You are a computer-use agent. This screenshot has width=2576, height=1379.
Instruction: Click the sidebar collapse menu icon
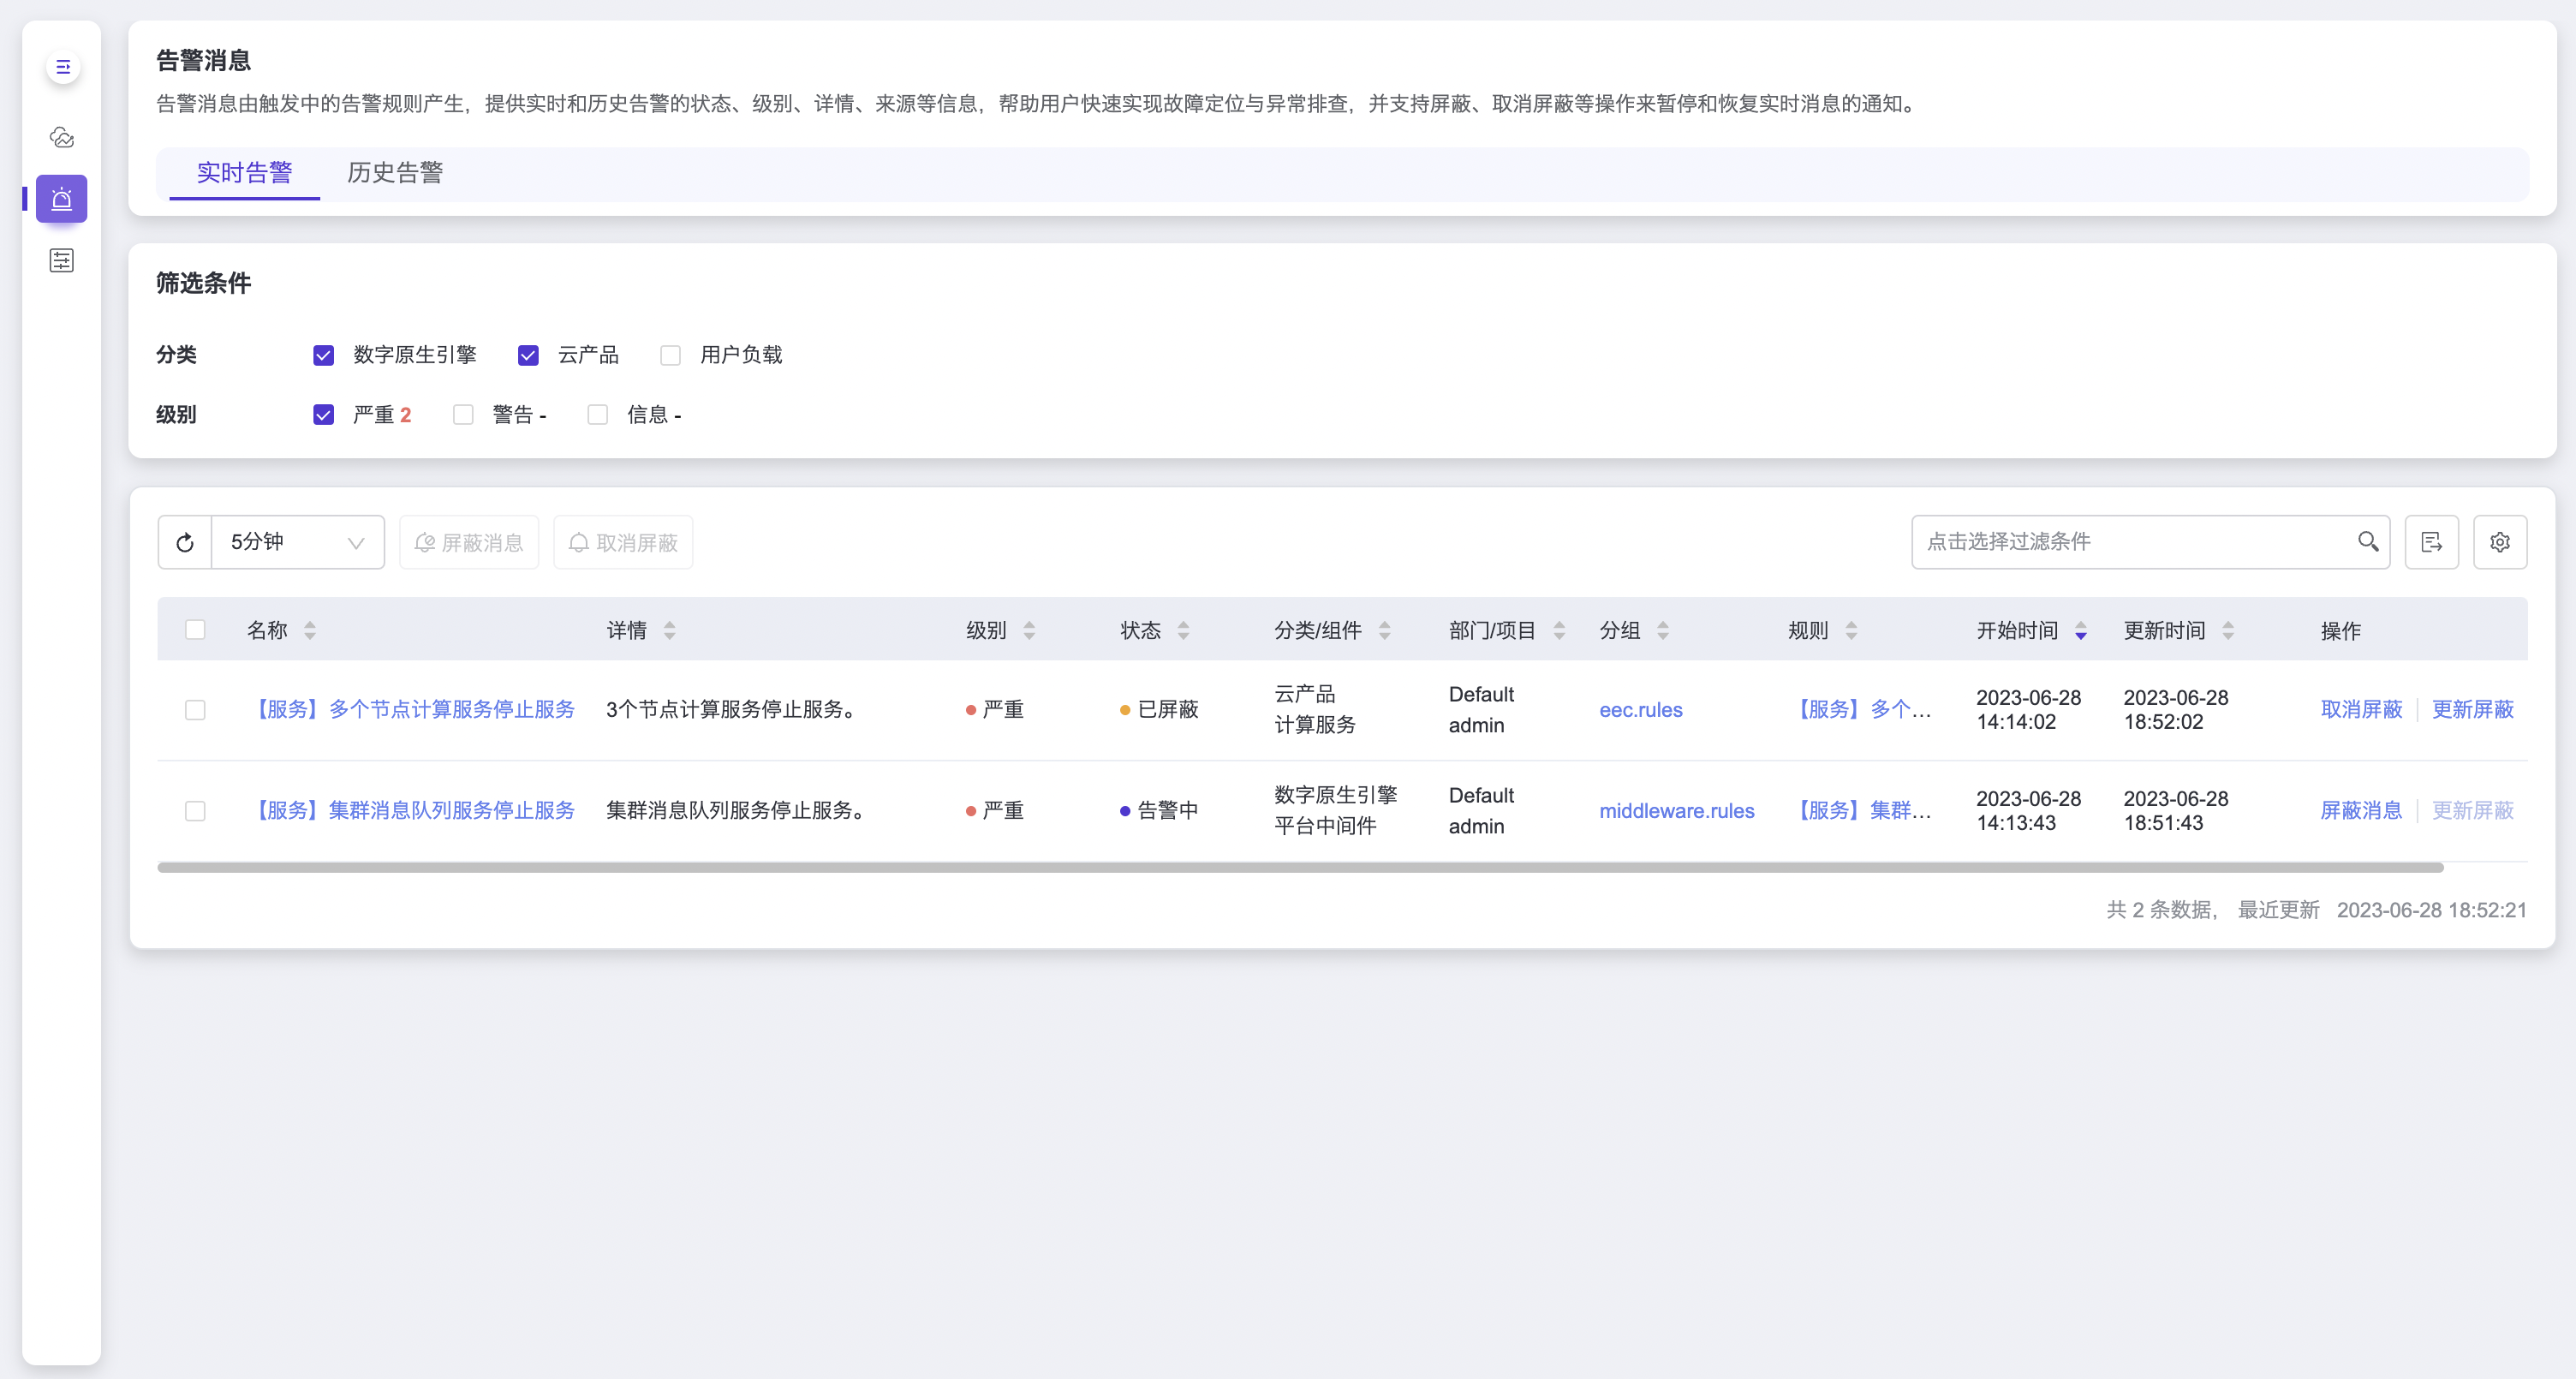62,67
